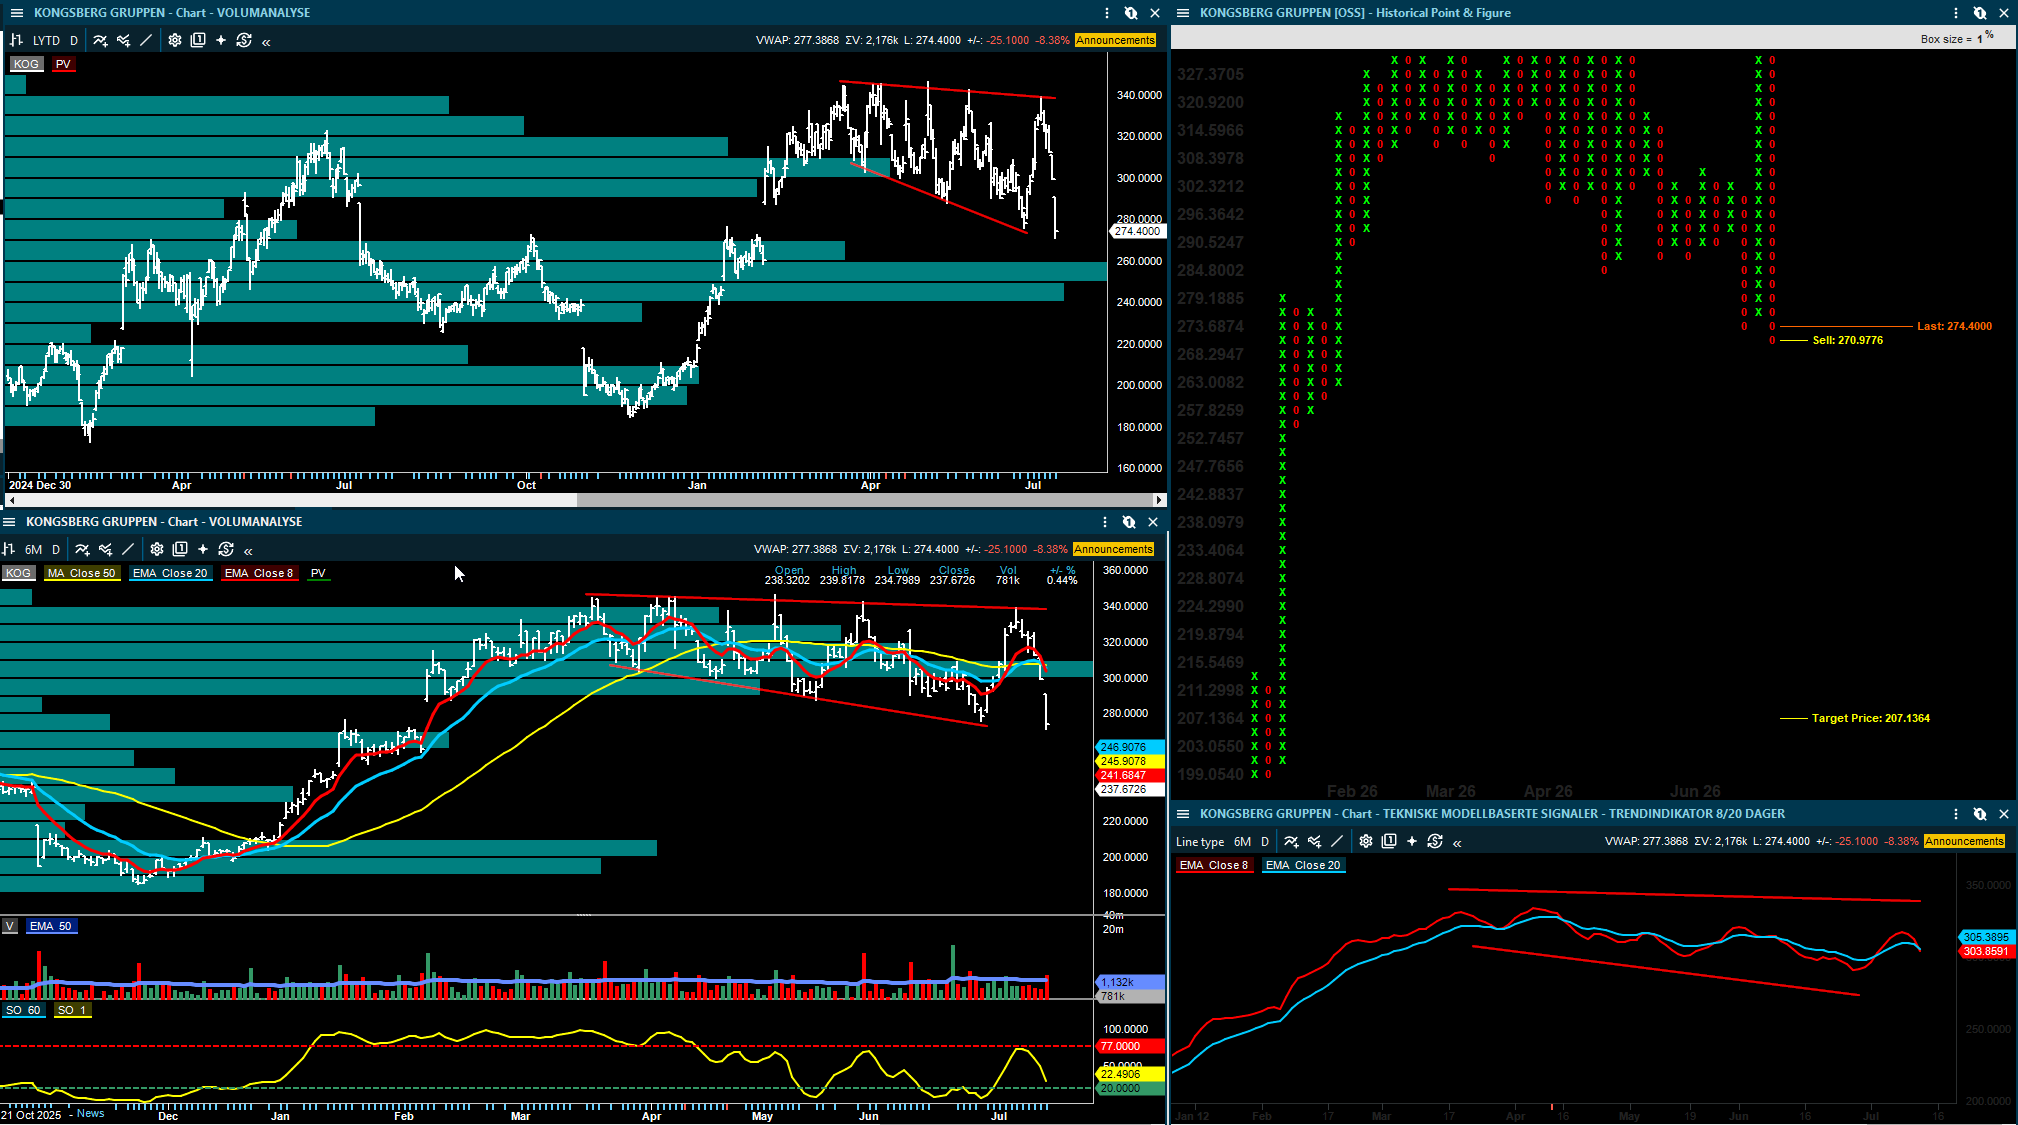Open the middle chart window's hamburger menu
2018x1125 pixels.
[x=9, y=522]
